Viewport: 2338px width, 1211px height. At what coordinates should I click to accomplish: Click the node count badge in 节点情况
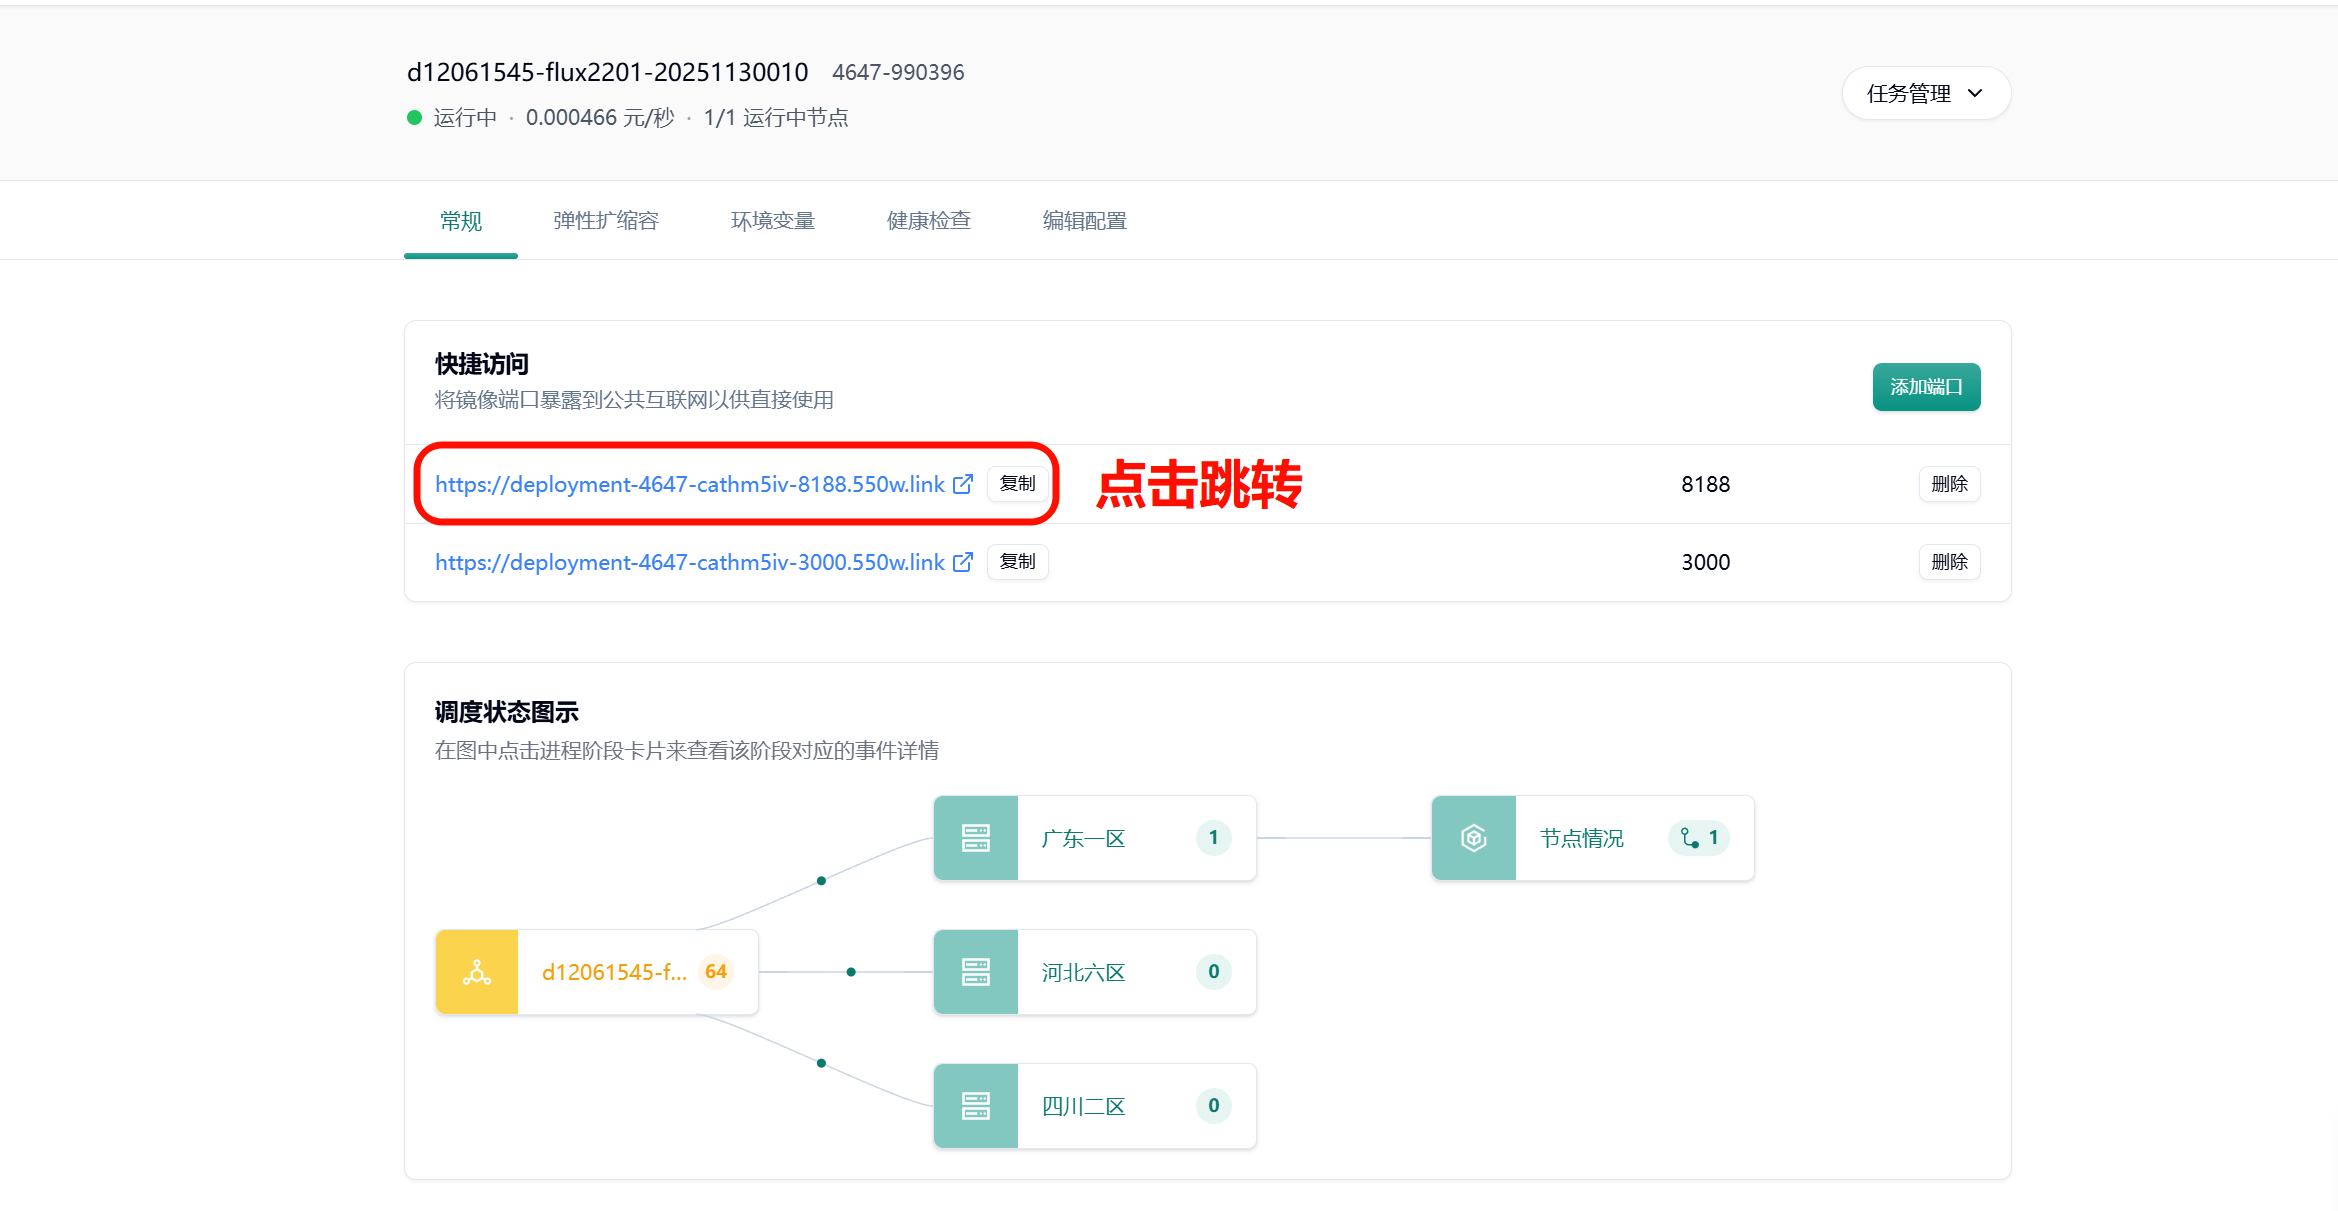pos(1699,838)
